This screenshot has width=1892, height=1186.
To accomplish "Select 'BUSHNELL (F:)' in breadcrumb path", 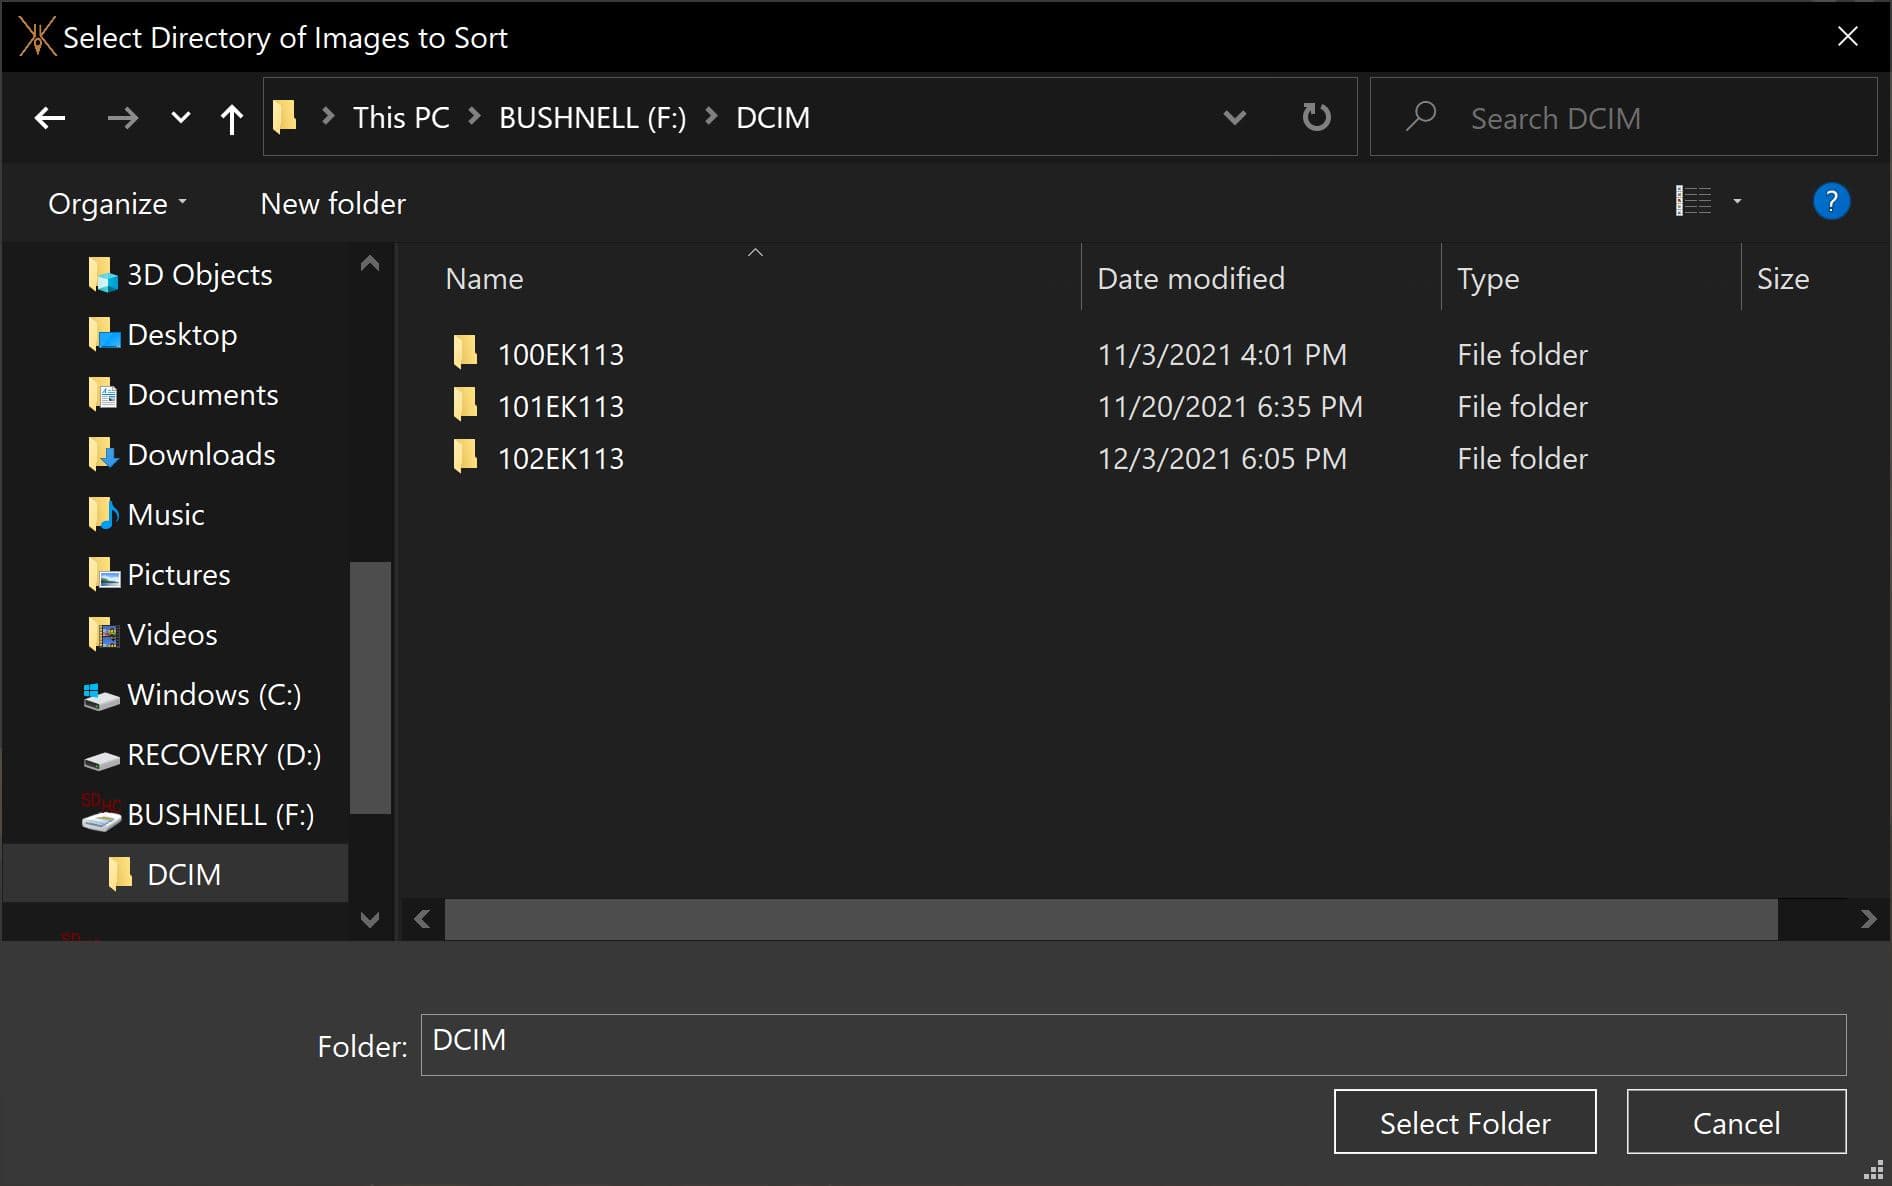I will point(592,117).
